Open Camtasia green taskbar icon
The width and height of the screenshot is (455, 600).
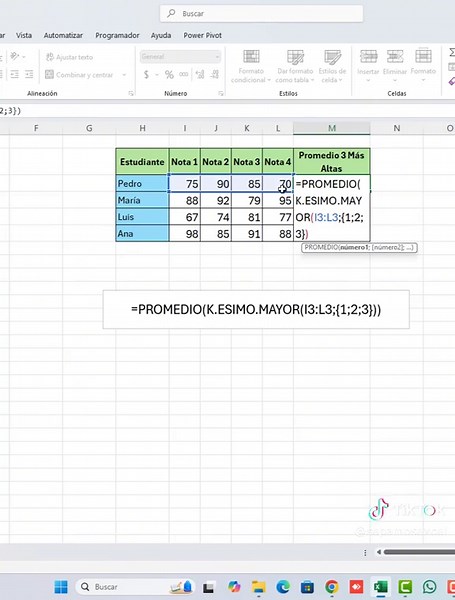405,587
